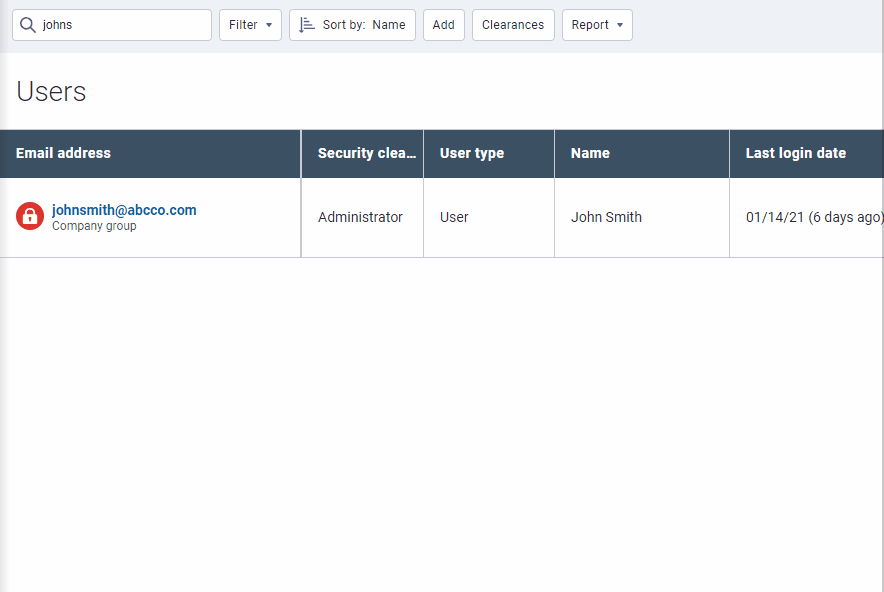Open the Filter dropdown

[250, 25]
